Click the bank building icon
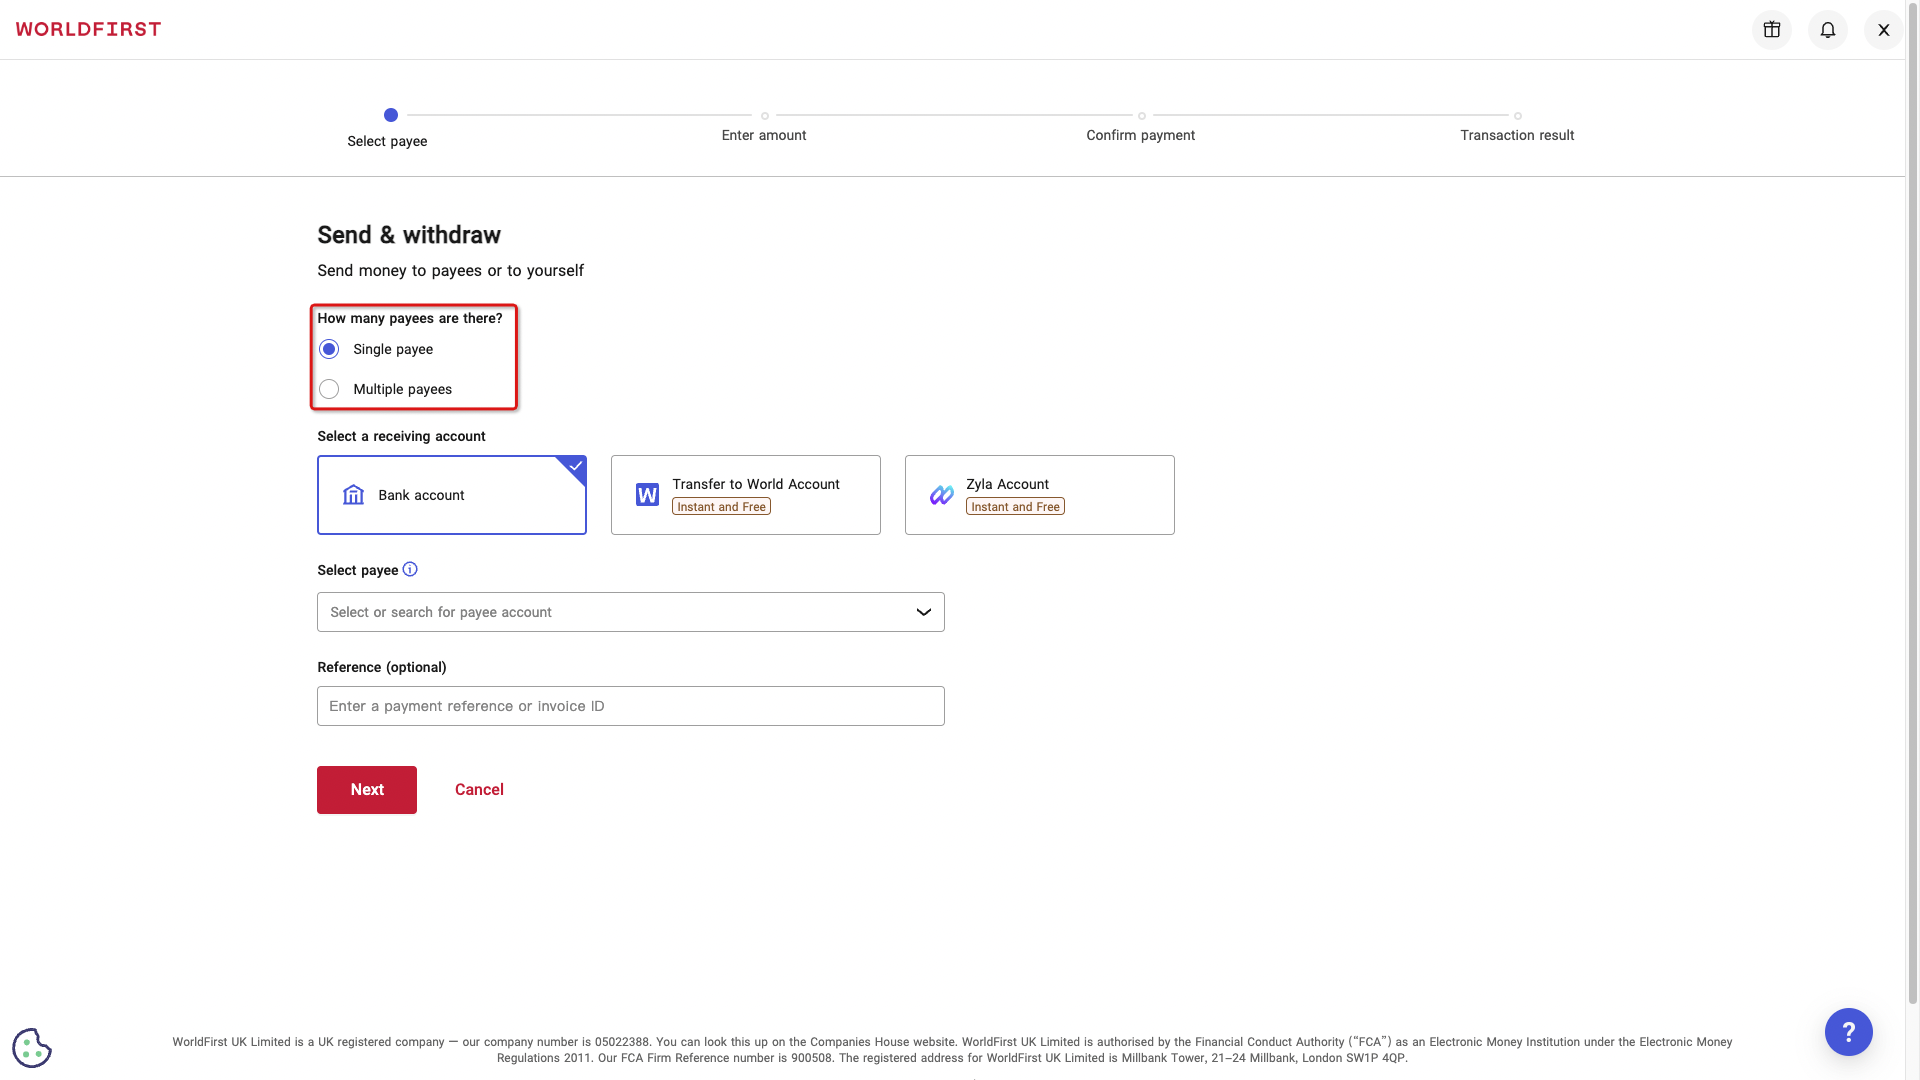Screen dimensions: 1920x1080 353,495
